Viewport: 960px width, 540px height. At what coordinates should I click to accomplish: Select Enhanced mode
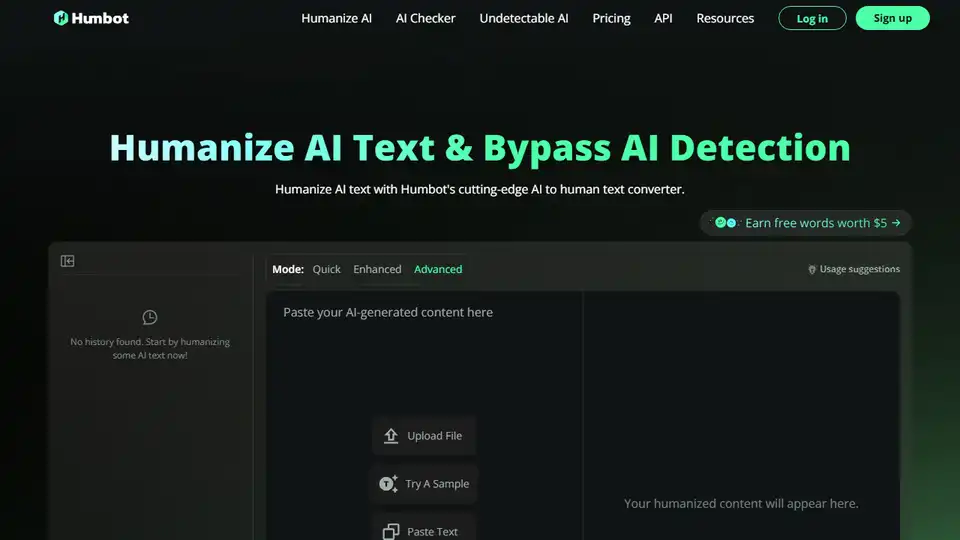[x=377, y=269]
